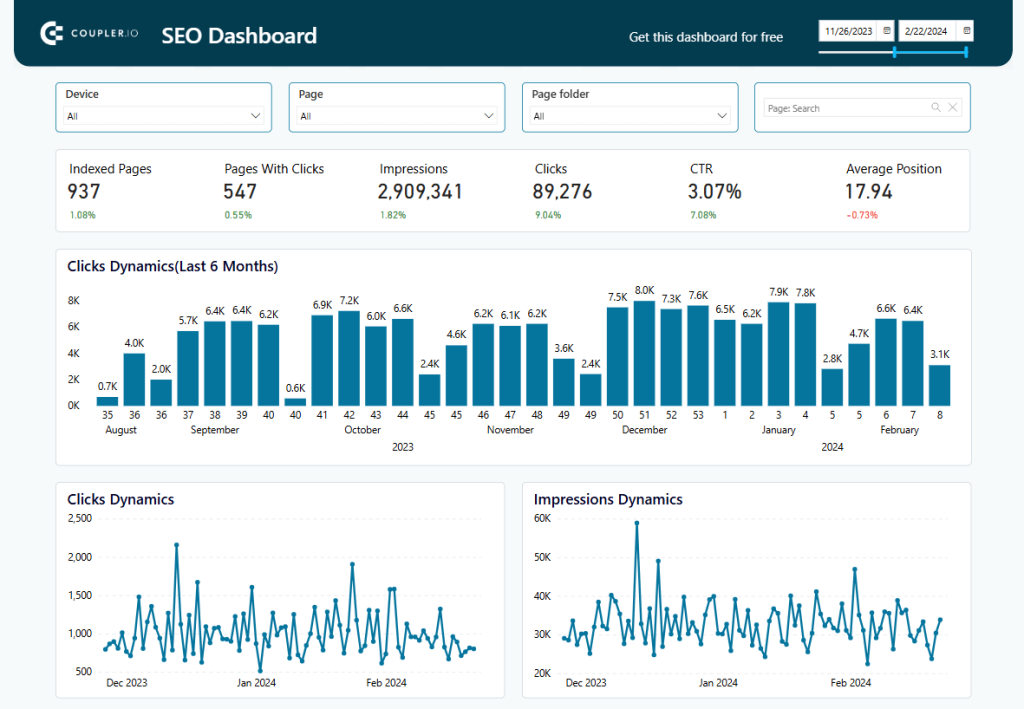Click the SEO Dashboard header title
This screenshot has height=709, width=1024.
238,35
